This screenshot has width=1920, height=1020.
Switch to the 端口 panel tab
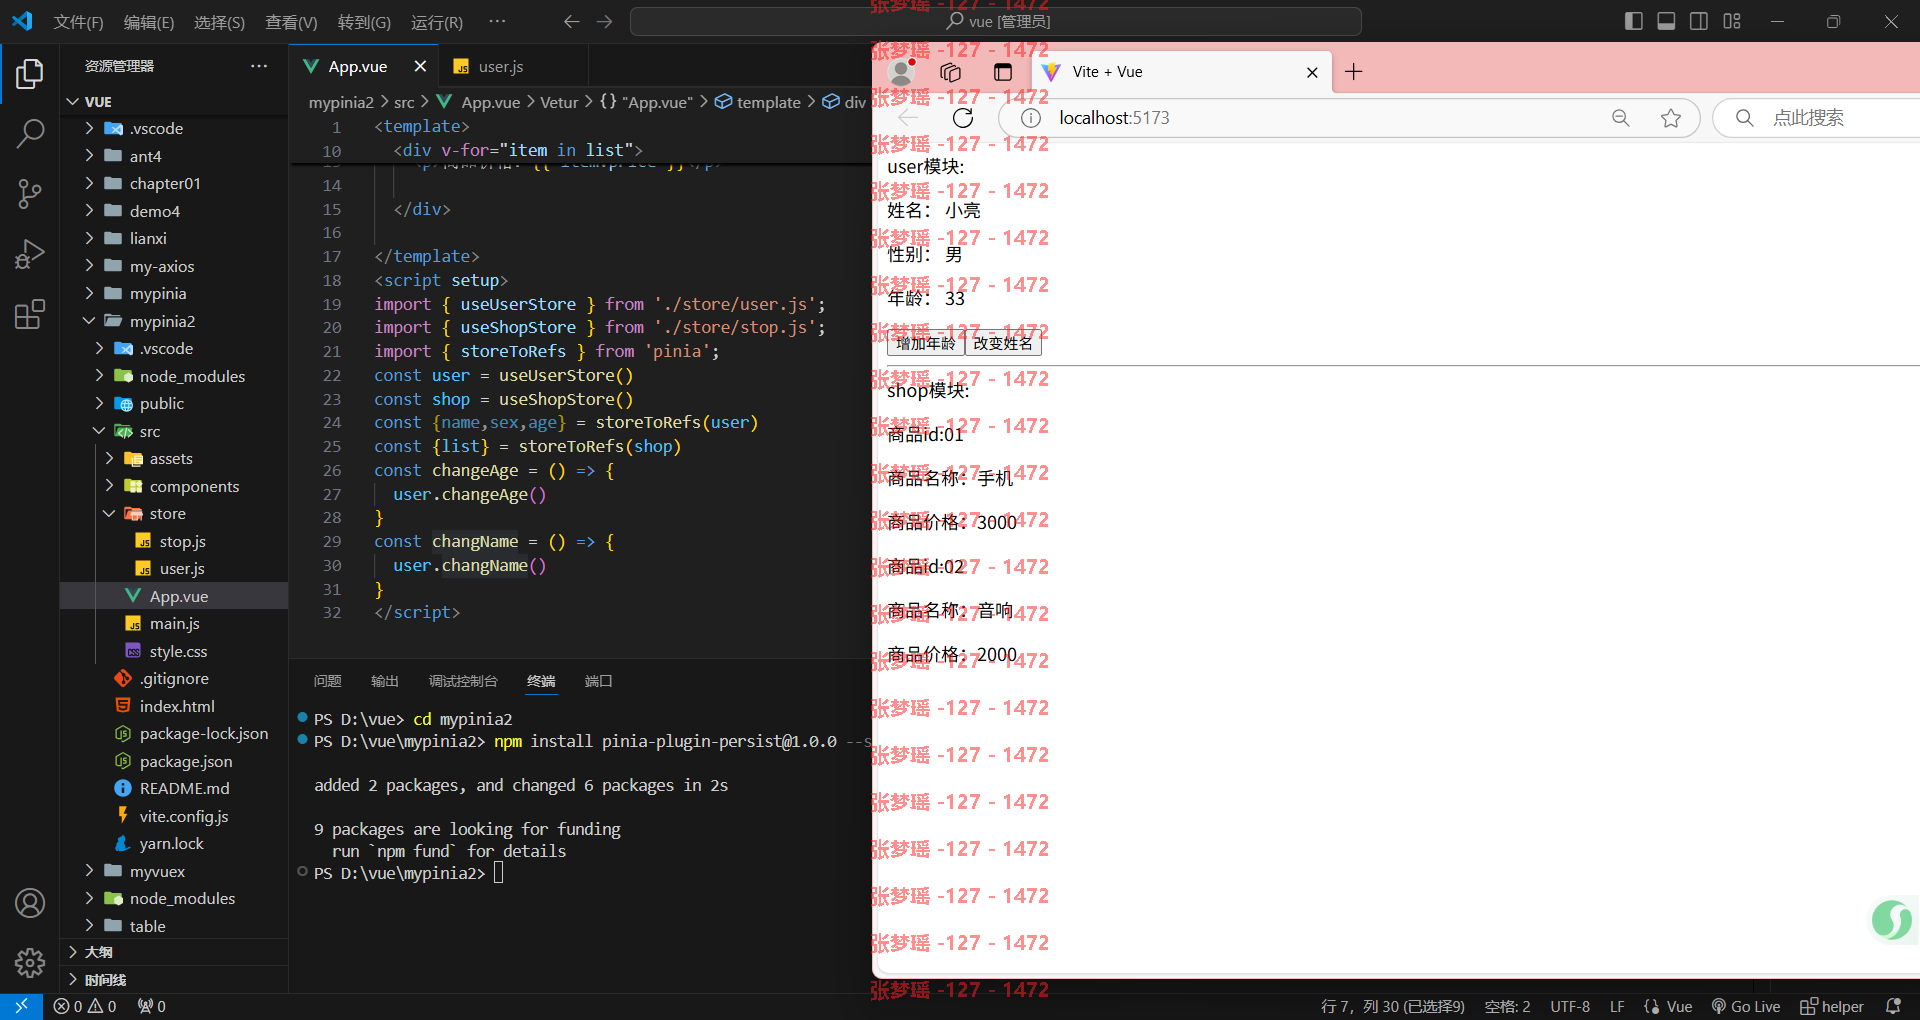pyautogui.click(x=598, y=681)
